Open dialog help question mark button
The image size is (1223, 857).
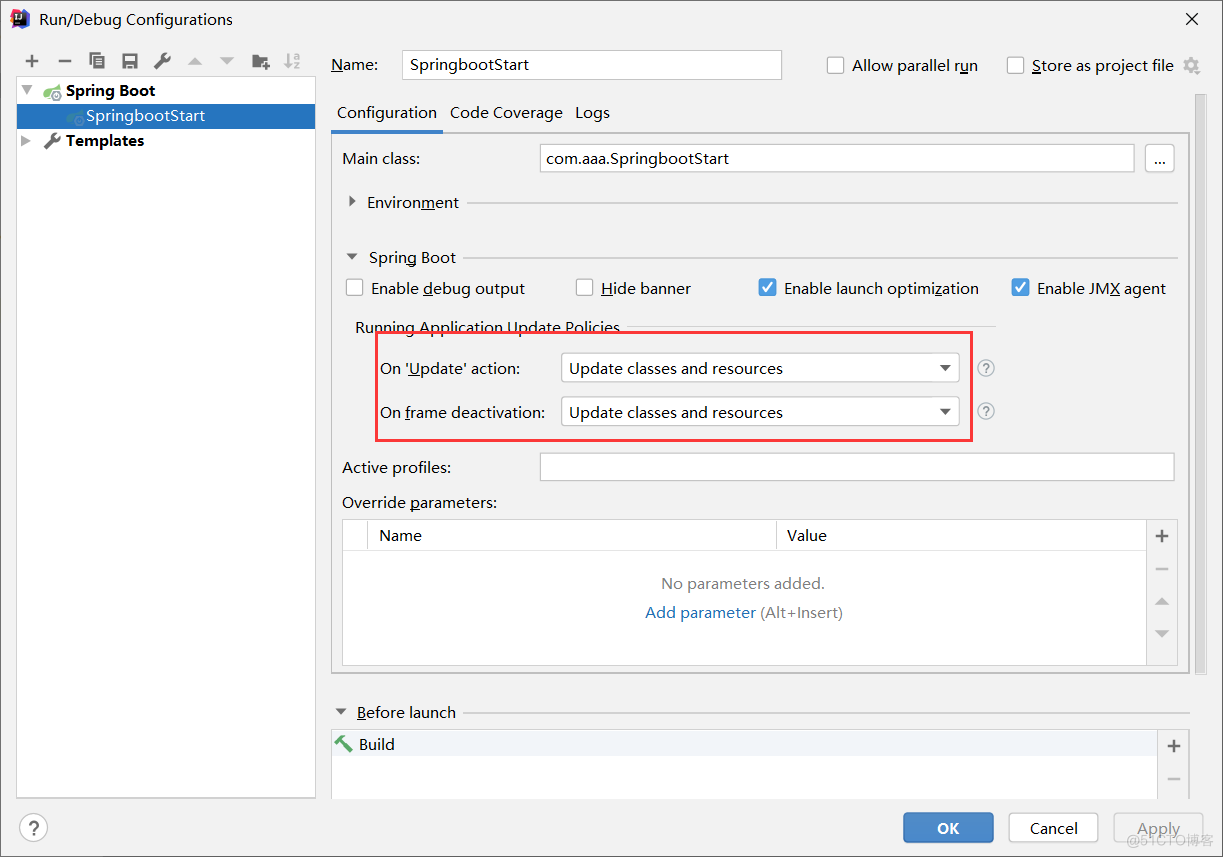33,828
